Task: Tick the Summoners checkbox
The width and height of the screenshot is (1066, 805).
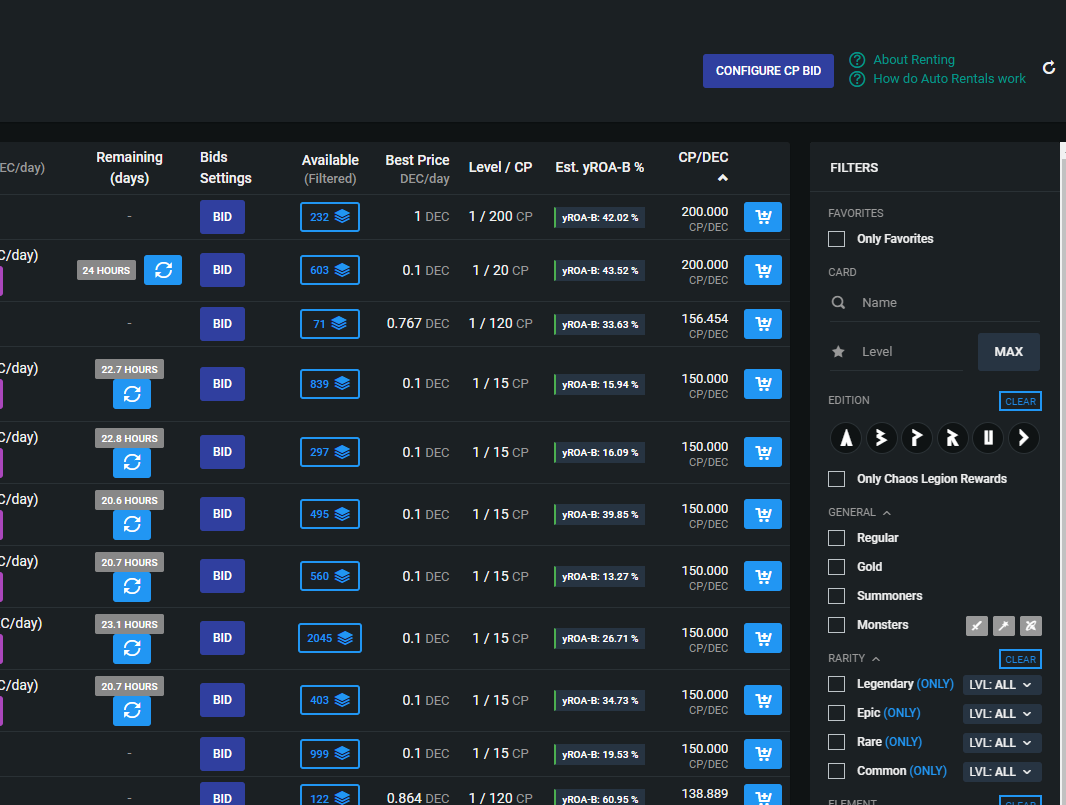Action: tap(837, 596)
